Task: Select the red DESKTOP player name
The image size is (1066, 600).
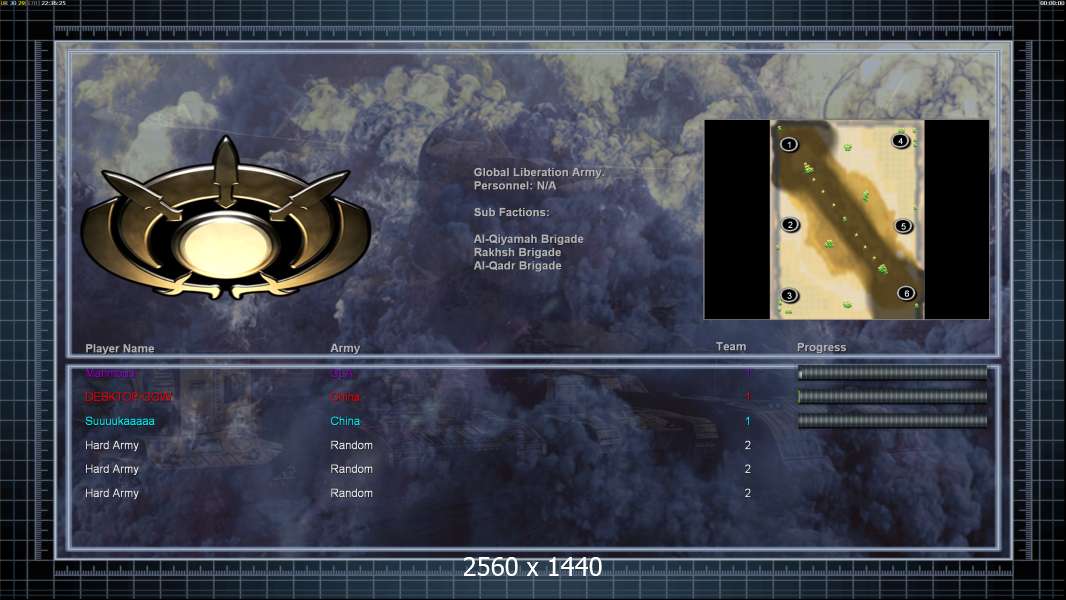Action: pyautogui.click(x=128, y=397)
